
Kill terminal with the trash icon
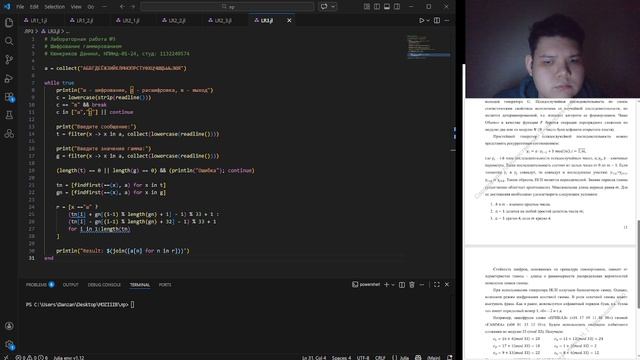[x=412, y=284]
